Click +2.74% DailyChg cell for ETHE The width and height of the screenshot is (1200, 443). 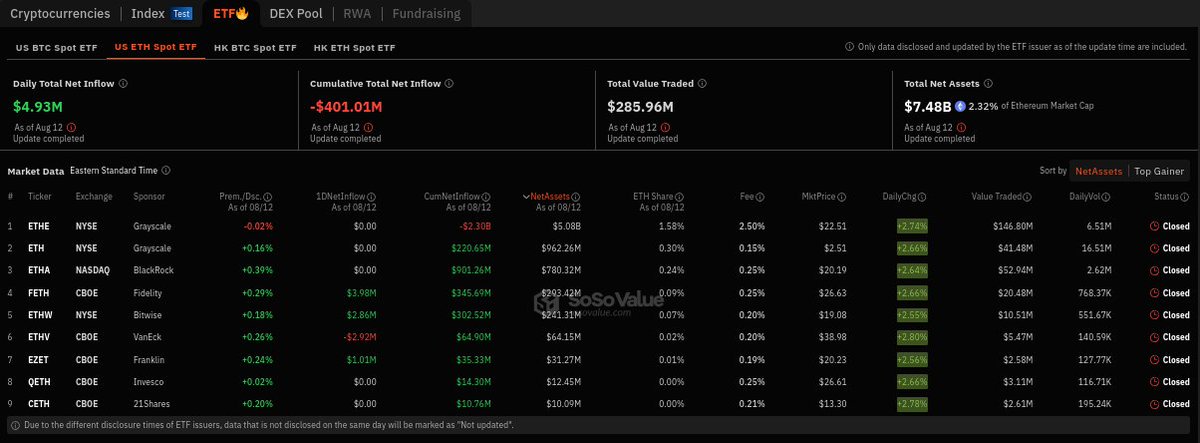(913, 226)
